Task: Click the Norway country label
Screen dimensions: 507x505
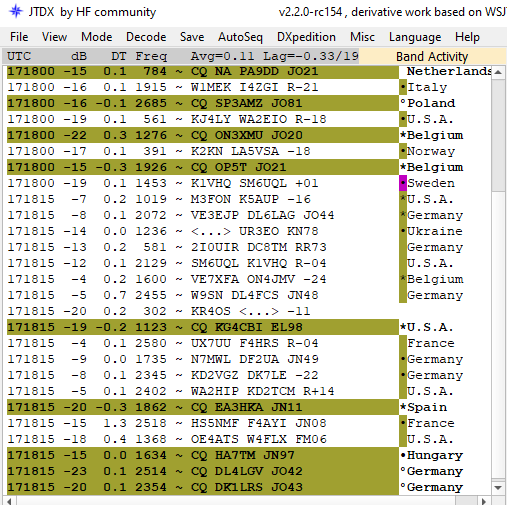Action: [431, 151]
